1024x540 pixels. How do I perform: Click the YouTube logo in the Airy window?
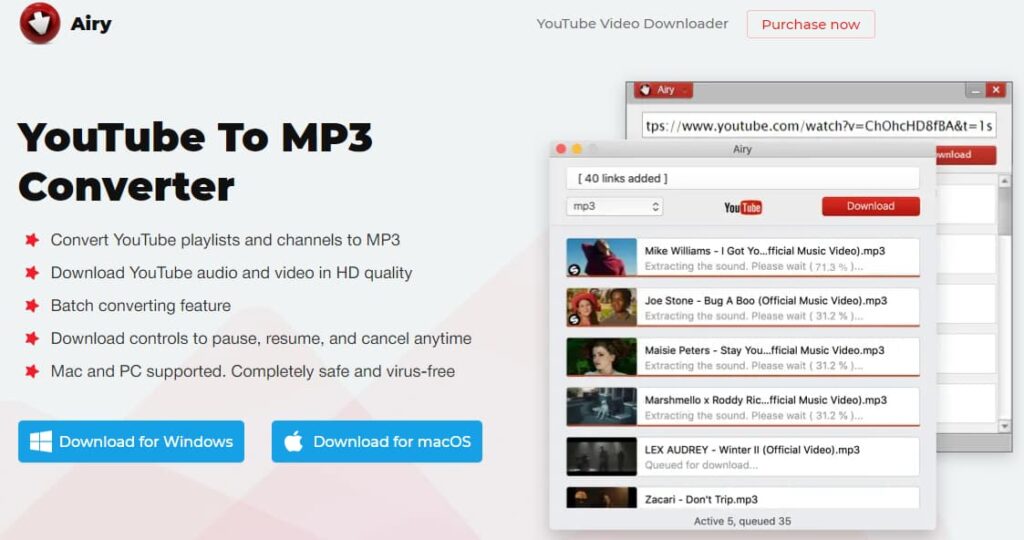tap(743, 207)
